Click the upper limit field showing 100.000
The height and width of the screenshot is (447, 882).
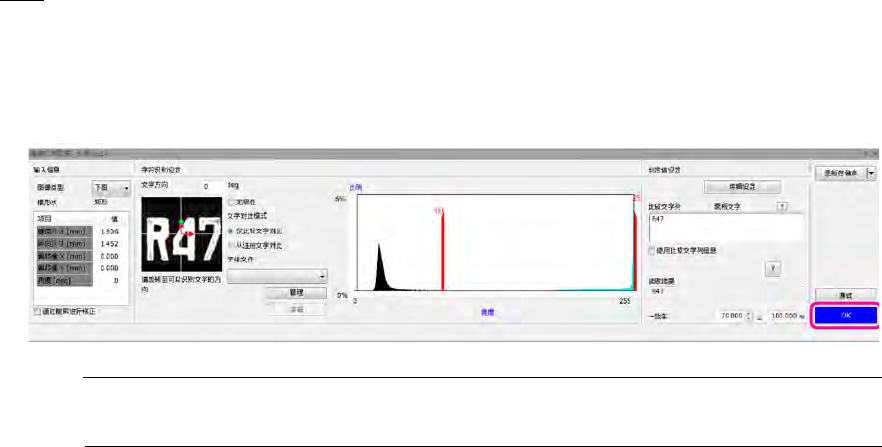784,316
